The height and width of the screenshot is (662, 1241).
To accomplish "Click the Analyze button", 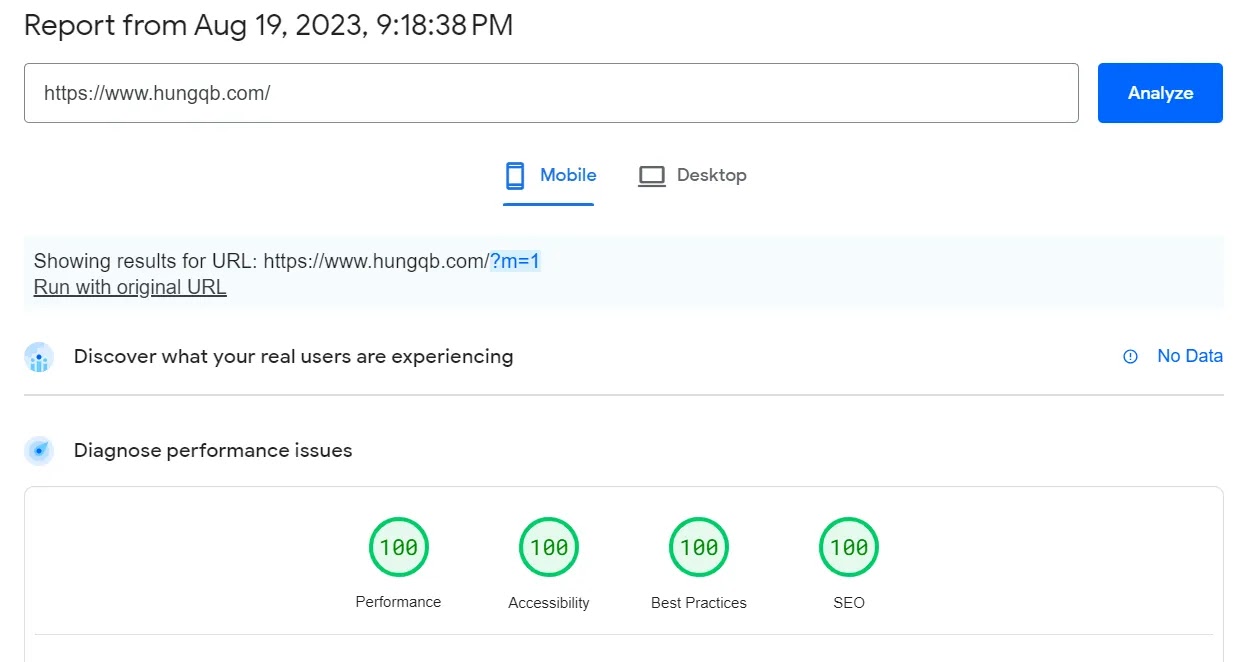I will [1160, 93].
